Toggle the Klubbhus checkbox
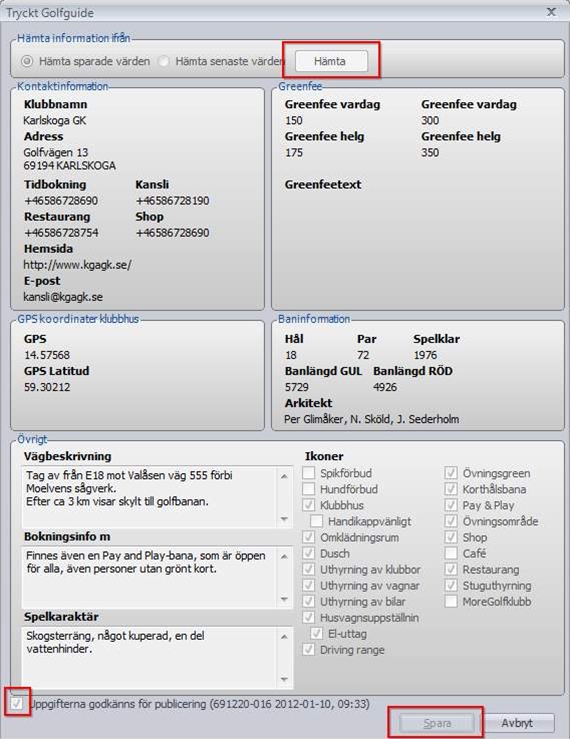Viewport: 570px width, 739px height. tap(309, 505)
